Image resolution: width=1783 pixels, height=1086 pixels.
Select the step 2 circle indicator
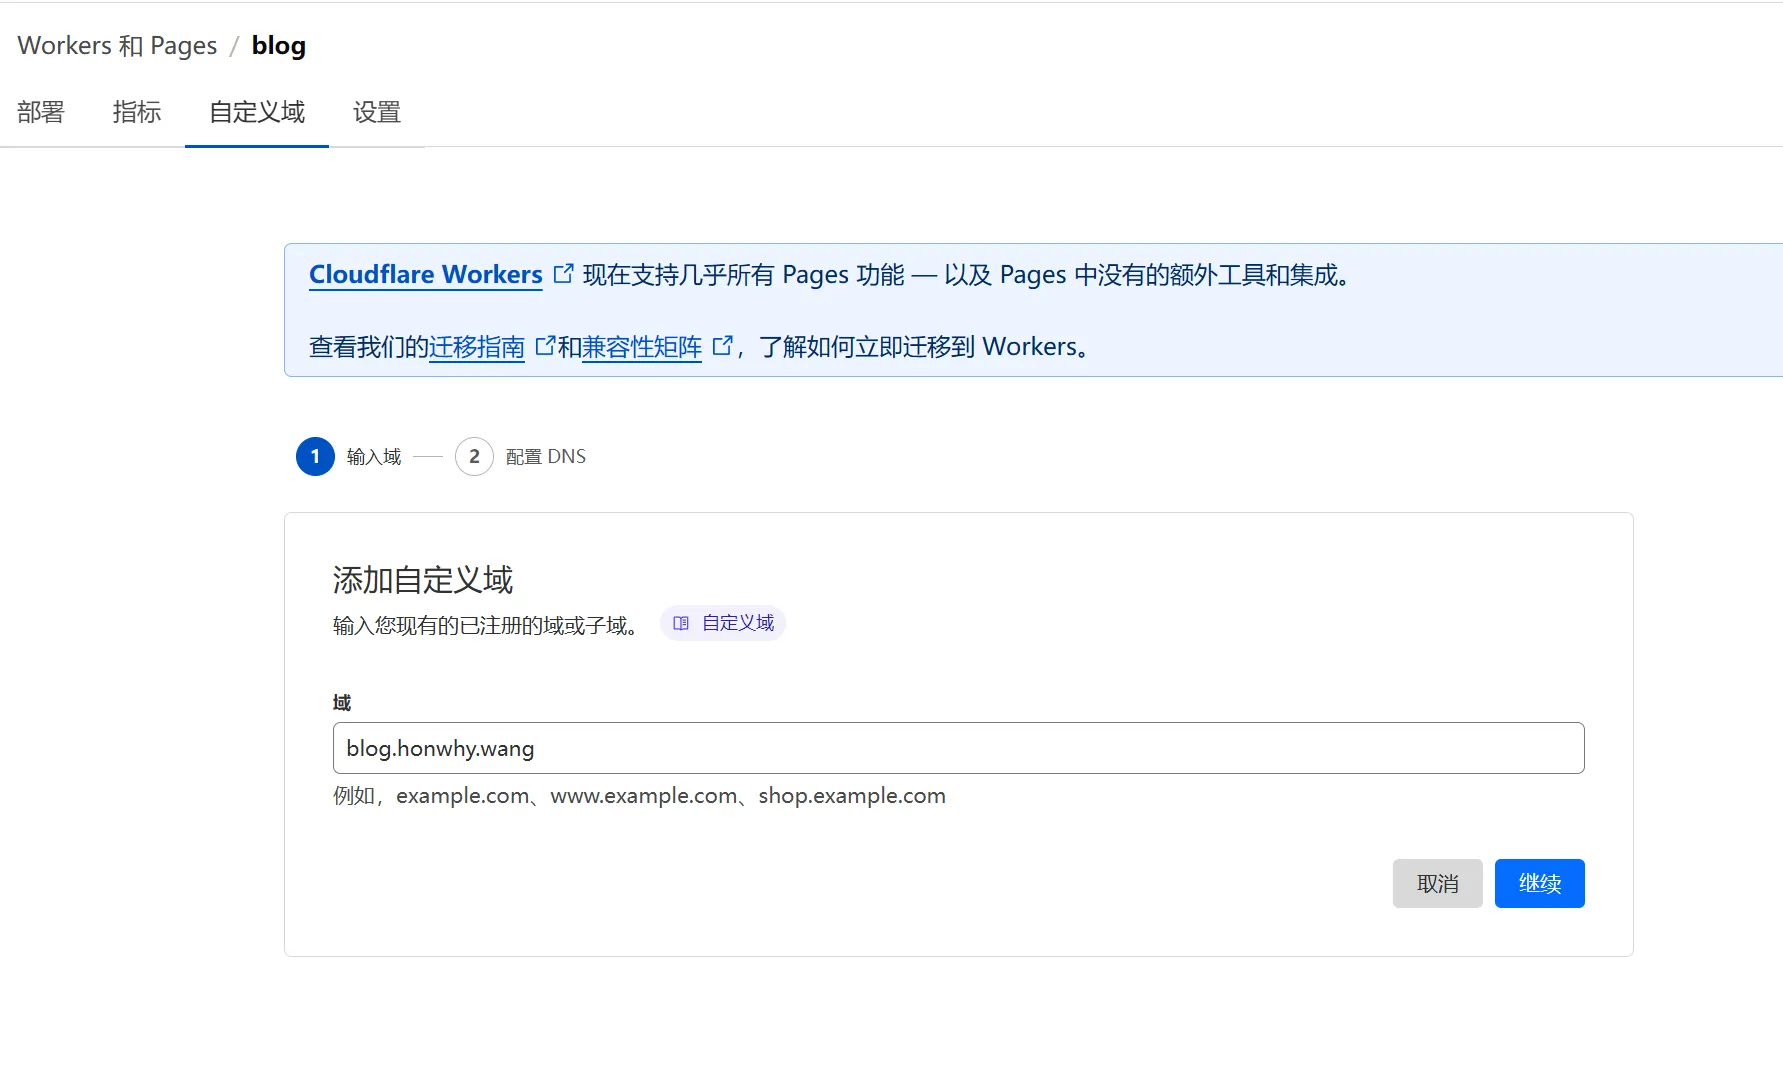tap(474, 456)
